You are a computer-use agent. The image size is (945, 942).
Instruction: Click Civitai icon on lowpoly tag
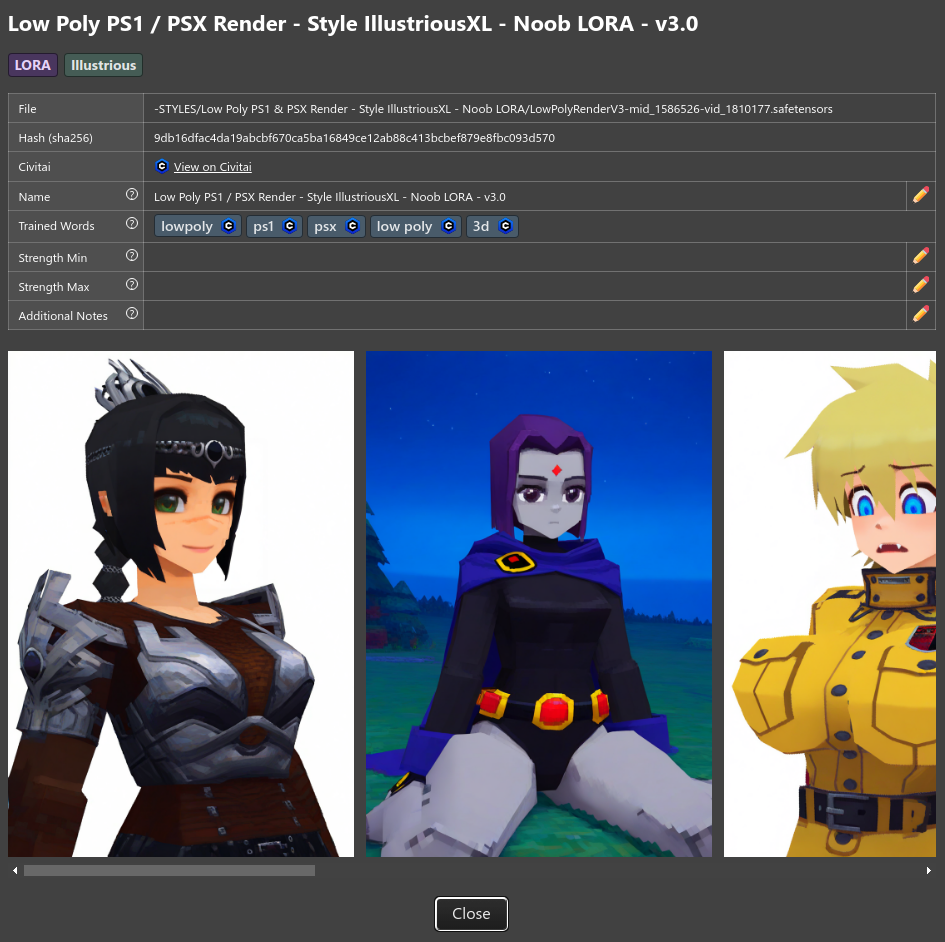click(x=228, y=226)
